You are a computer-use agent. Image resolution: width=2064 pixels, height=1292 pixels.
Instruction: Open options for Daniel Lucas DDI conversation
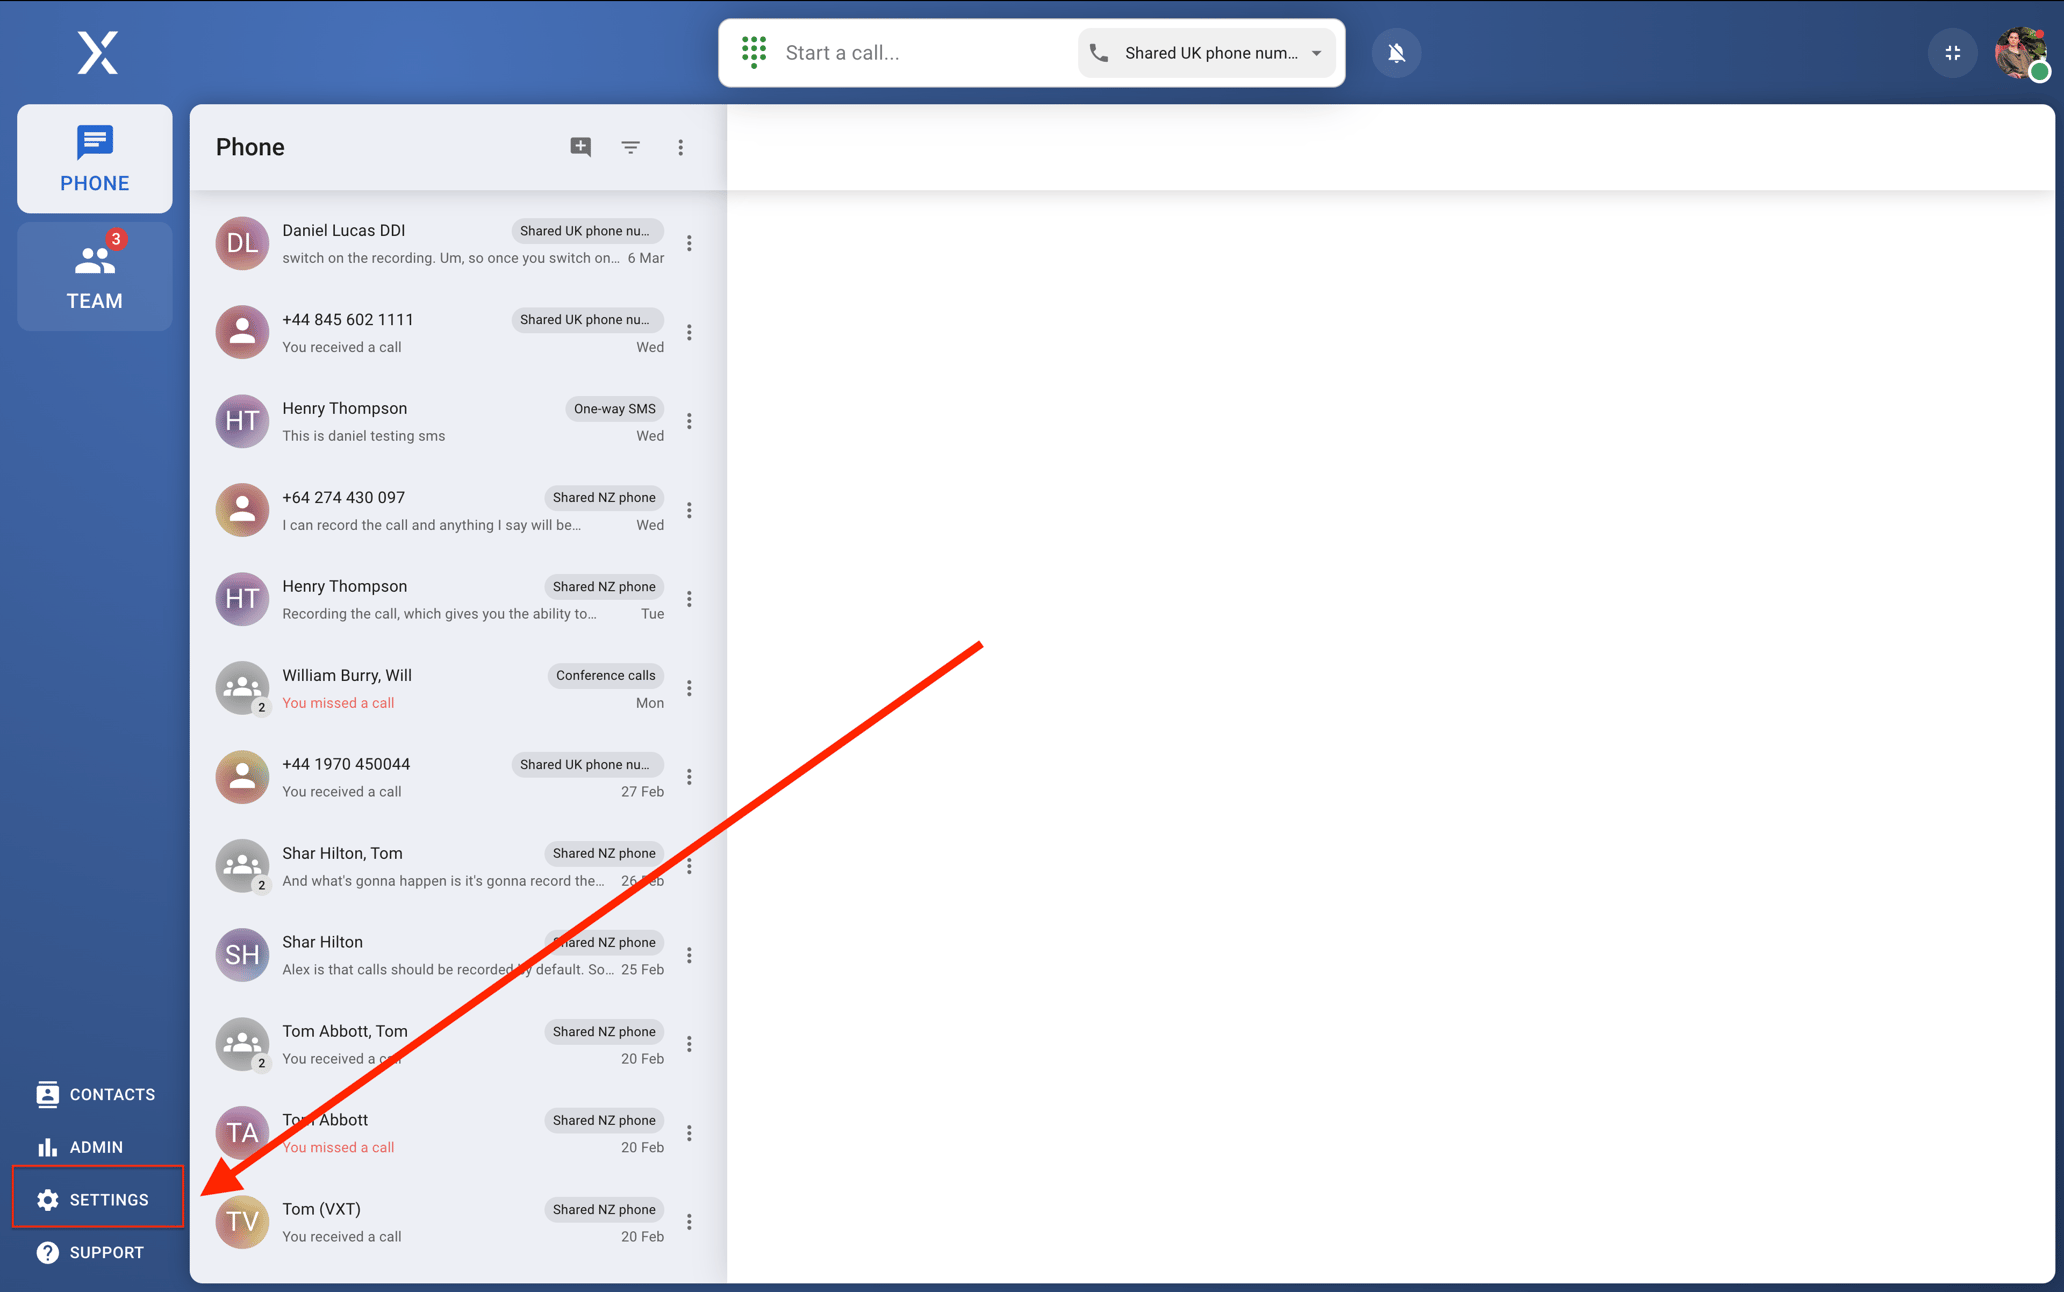point(689,243)
